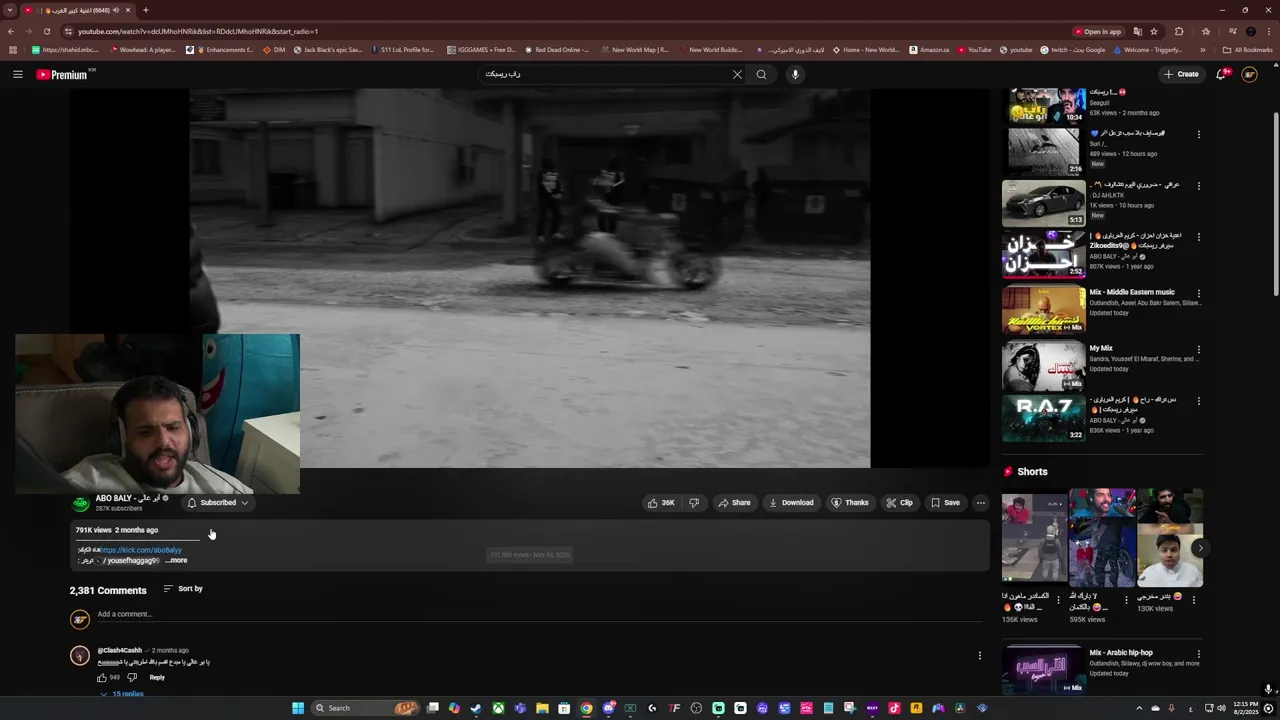The image size is (1280, 720).
Task: Go to YouTube Premium home logo
Action: [62, 74]
